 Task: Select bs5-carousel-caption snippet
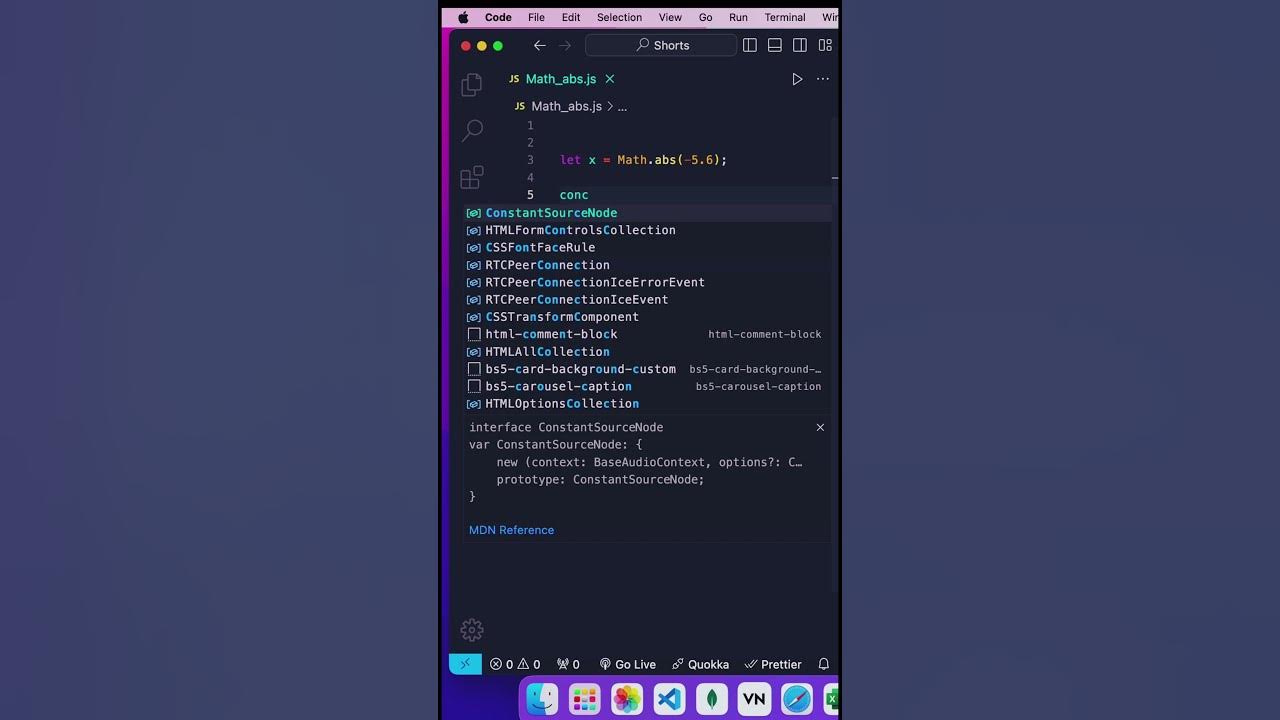click(648, 386)
